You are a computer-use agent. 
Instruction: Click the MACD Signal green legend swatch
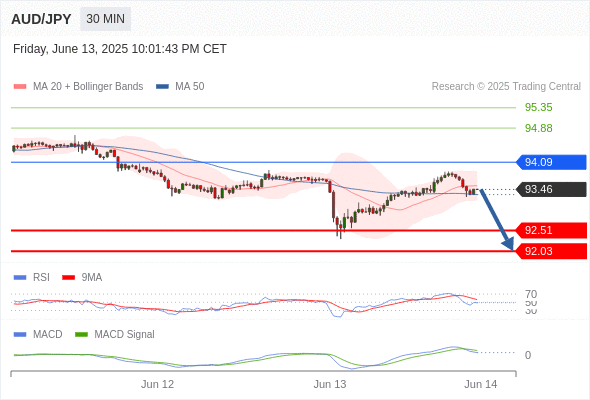point(81,335)
